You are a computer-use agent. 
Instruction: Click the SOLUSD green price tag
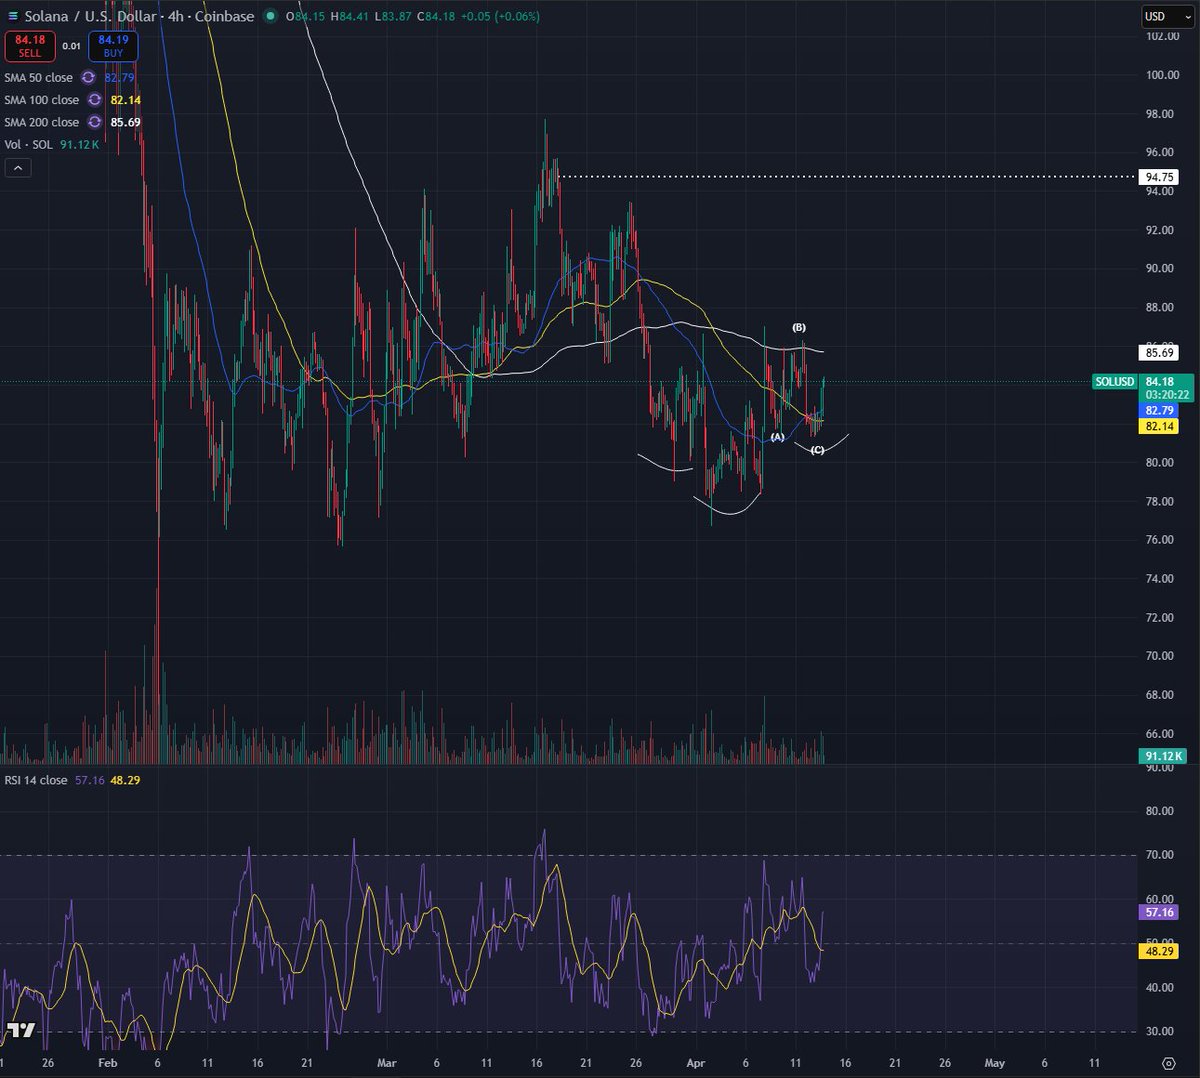(1115, 382)
